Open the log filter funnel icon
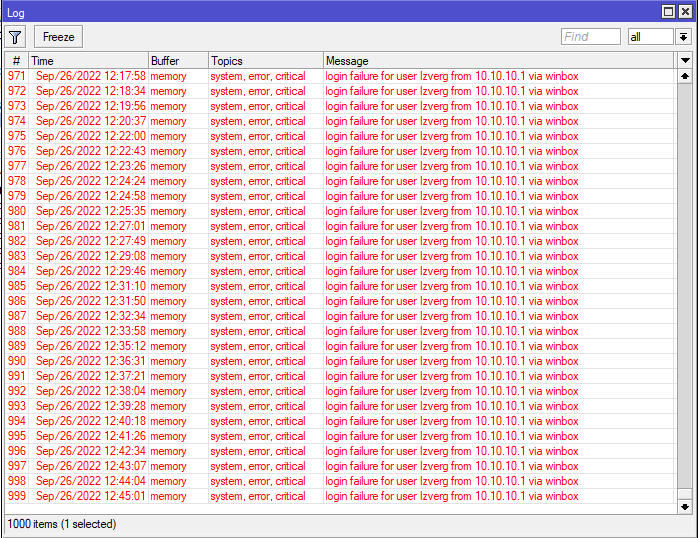 point(15,37)
